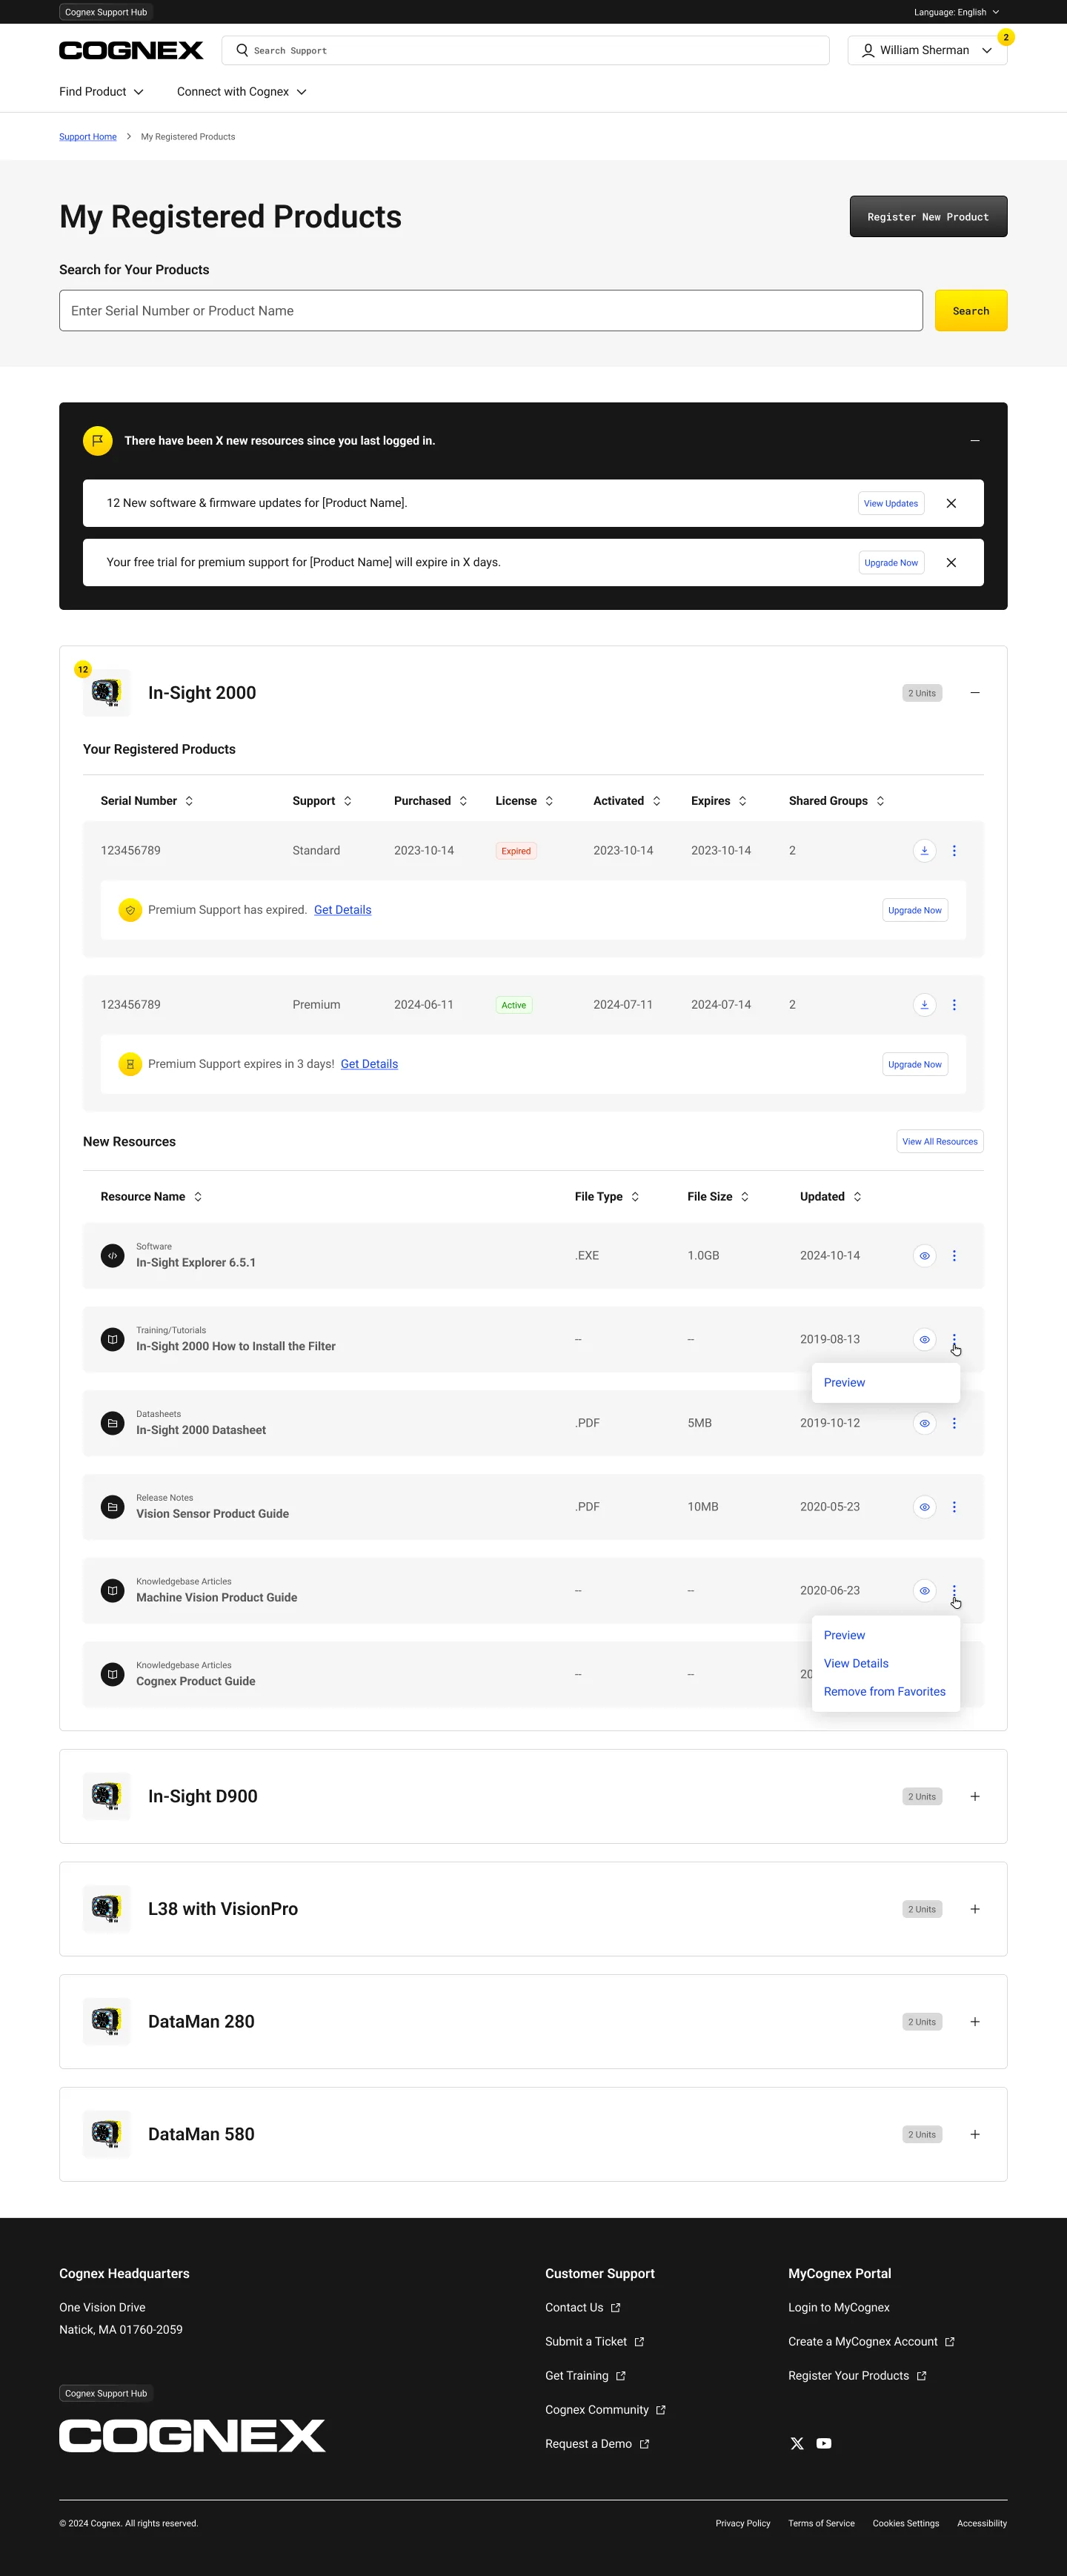
Task: Open Get Details for expired Premium Support
Action: pos(343,910)
